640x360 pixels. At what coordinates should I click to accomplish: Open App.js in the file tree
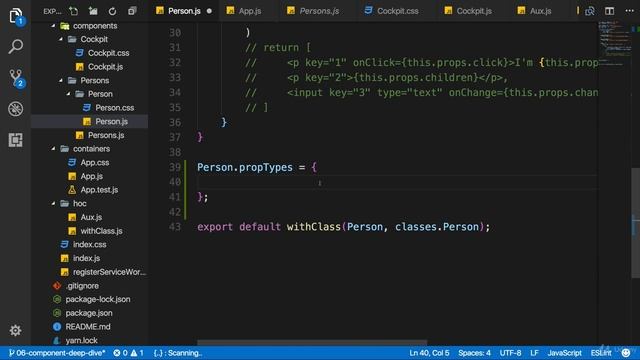coord(91,176)
